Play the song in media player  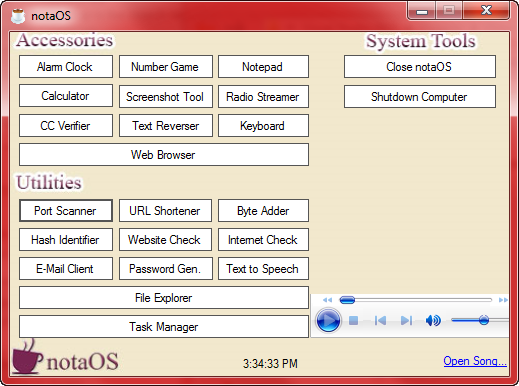pos(328,321)
